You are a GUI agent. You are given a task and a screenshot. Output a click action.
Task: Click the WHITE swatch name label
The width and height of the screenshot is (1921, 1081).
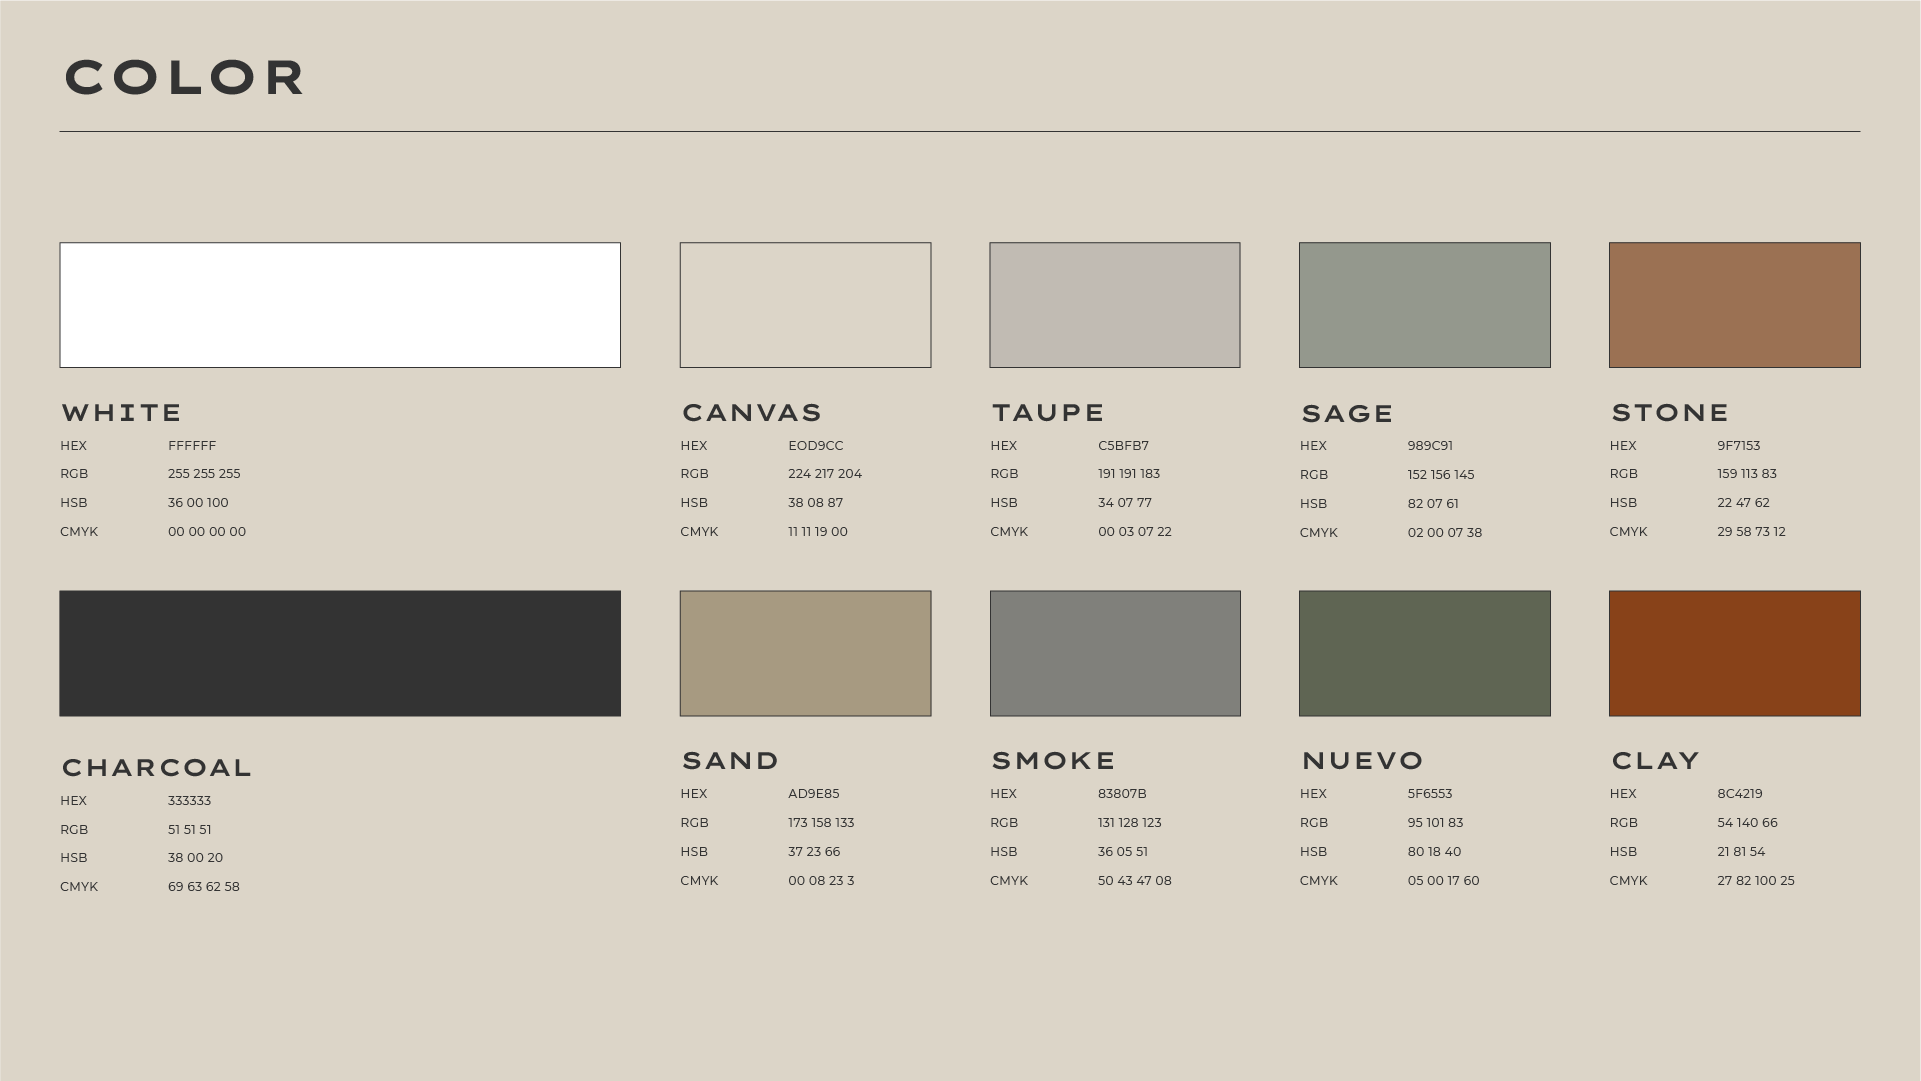coord(121,412)
